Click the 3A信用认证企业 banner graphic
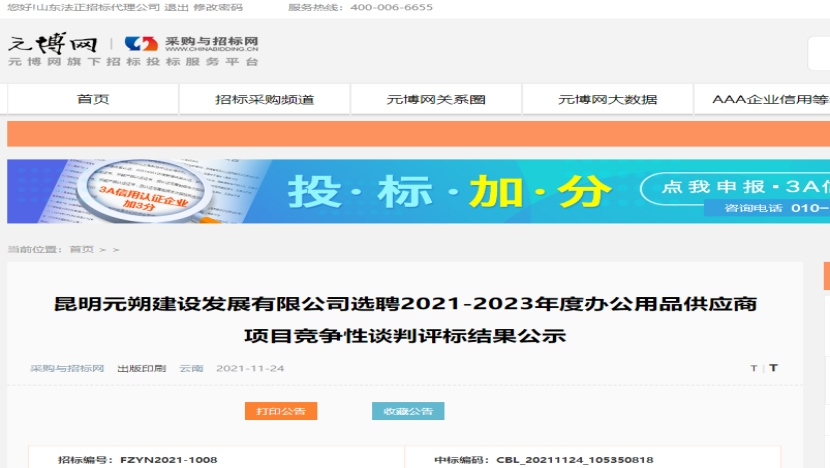 click(130, 191)
